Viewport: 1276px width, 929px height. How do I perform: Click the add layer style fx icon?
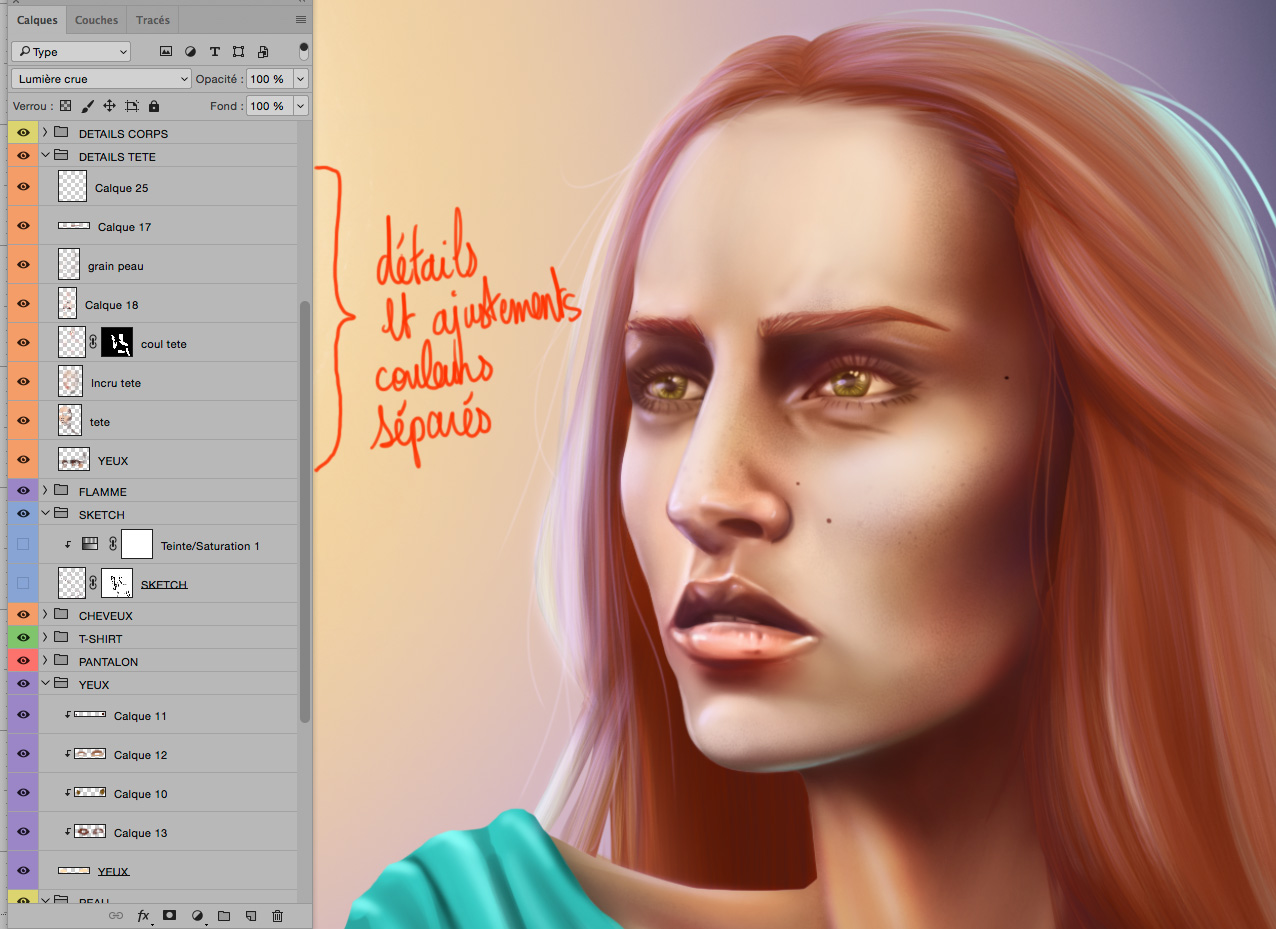click(x=143, y=915)
